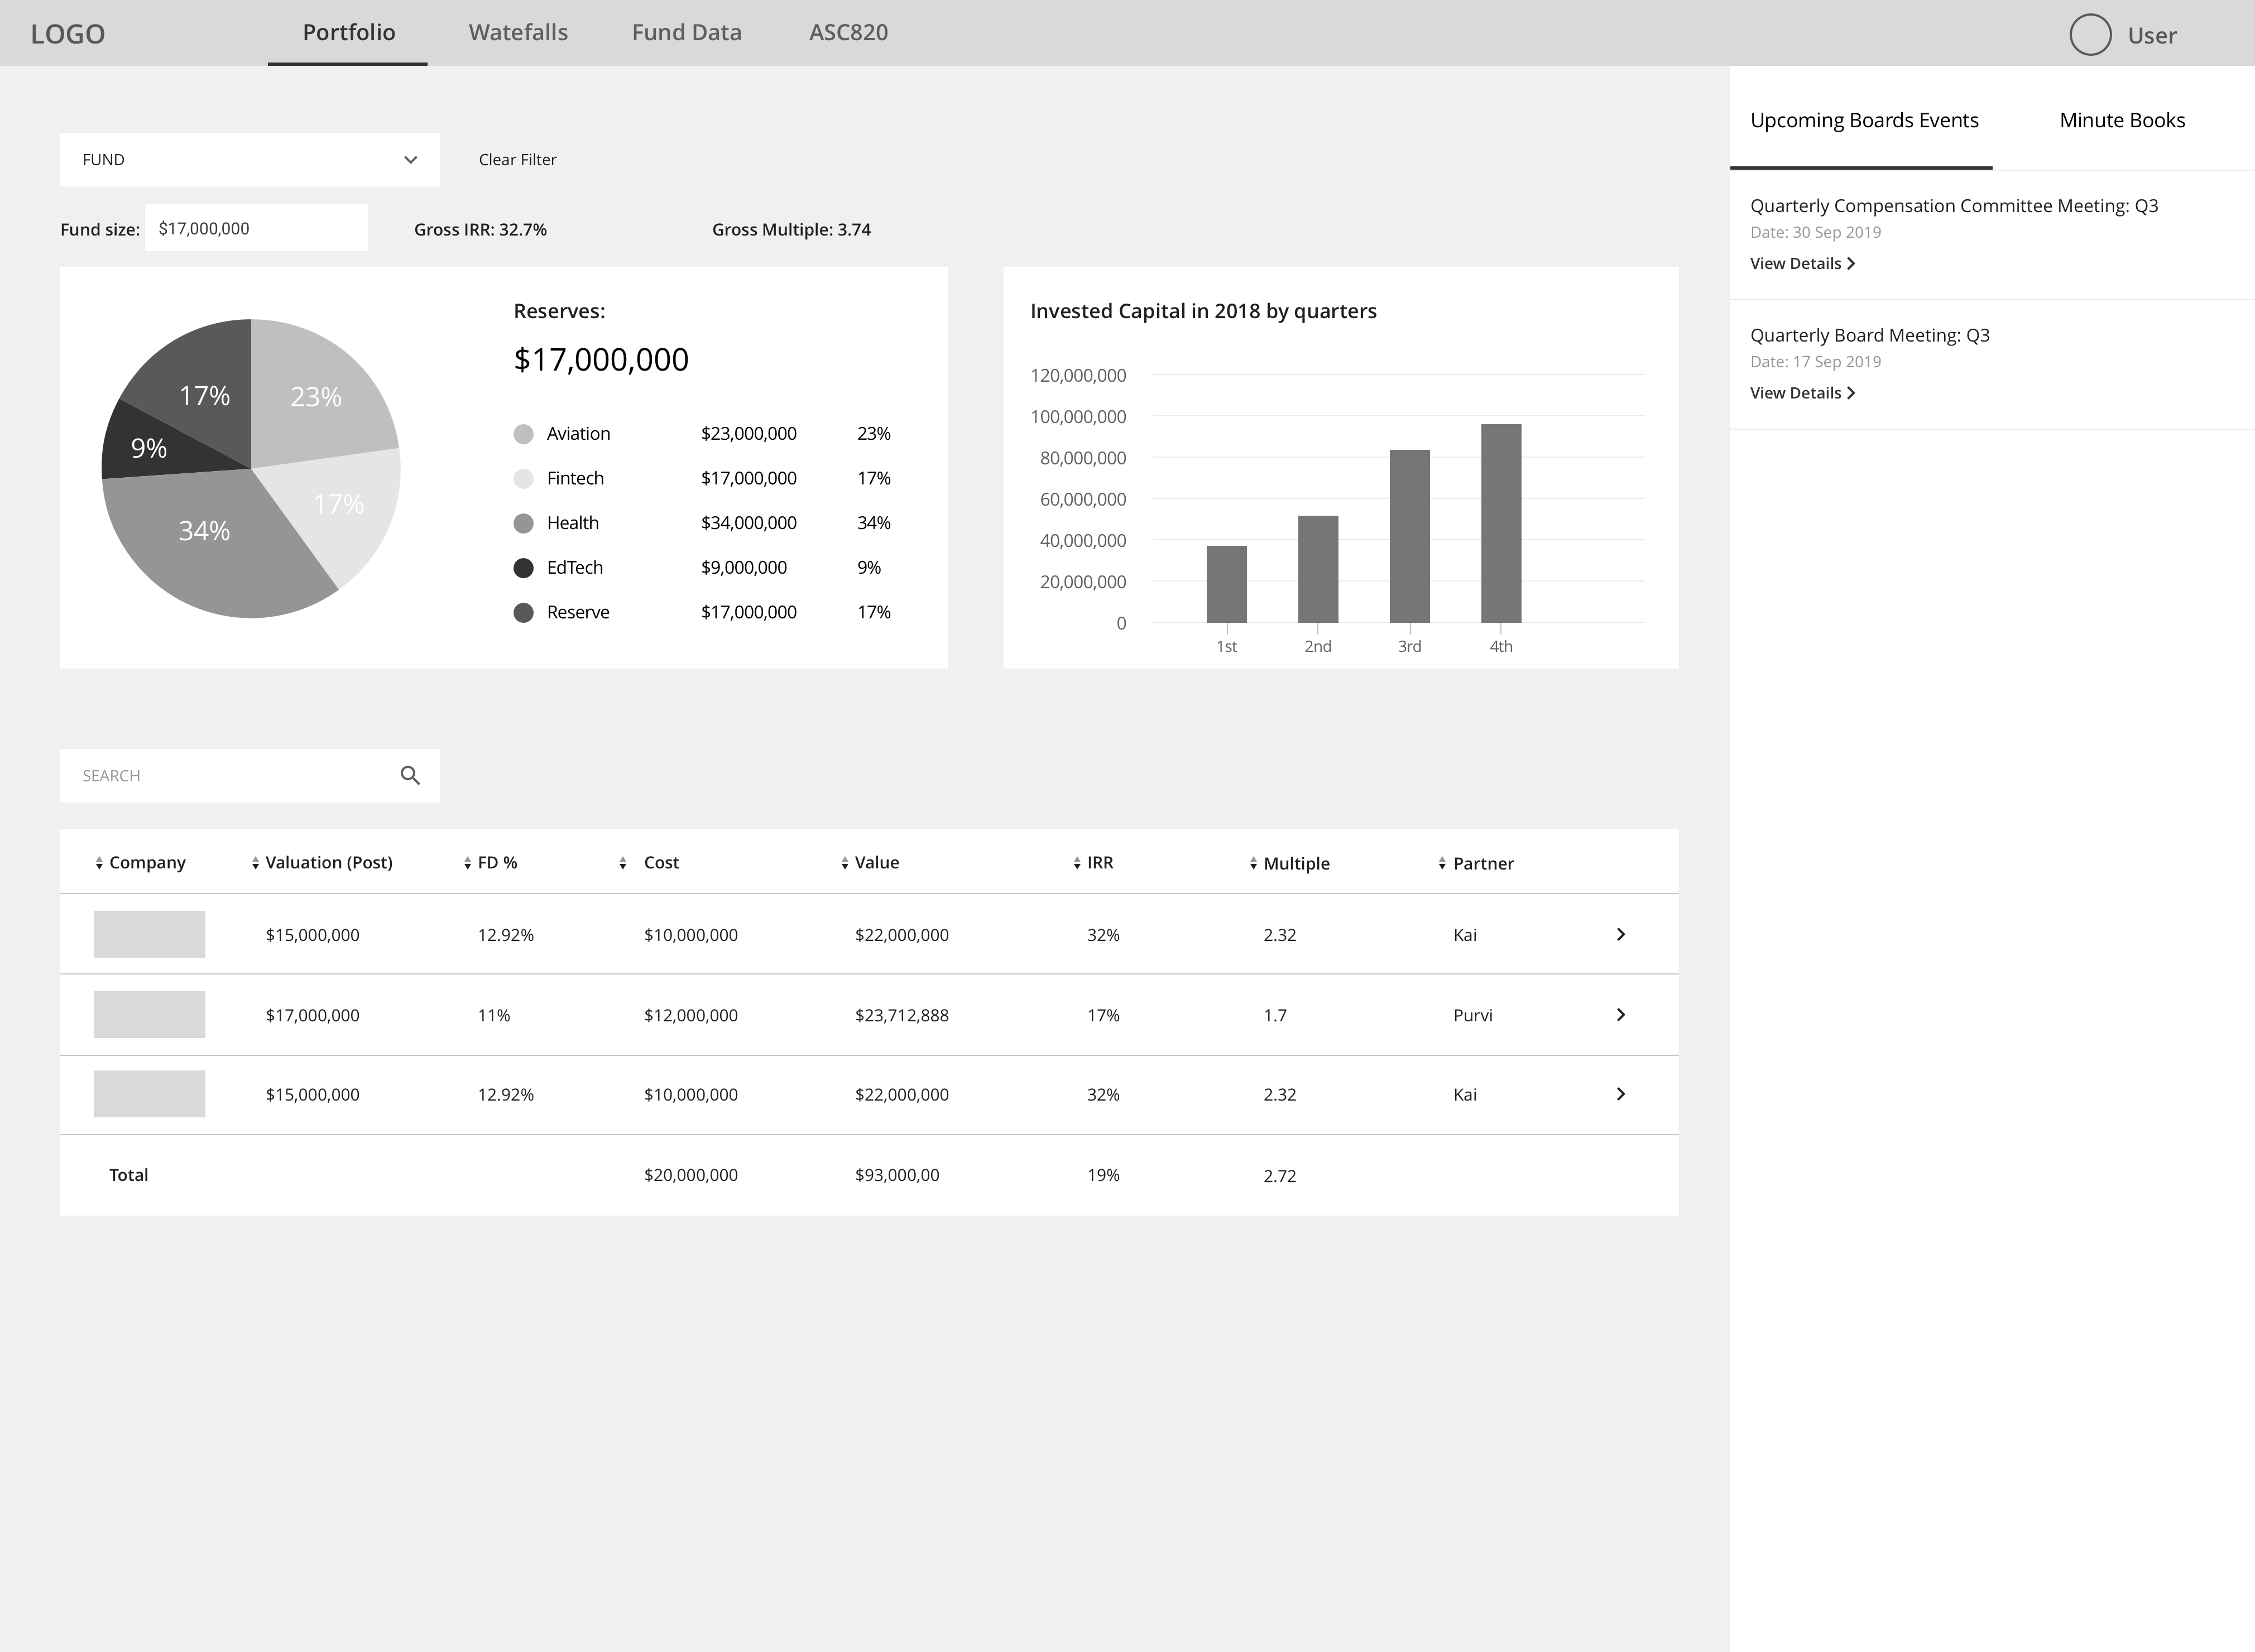Screen dimensions: 2255x1652
Task: Expand first company row with Kai partner
Action: point(1620,934)
